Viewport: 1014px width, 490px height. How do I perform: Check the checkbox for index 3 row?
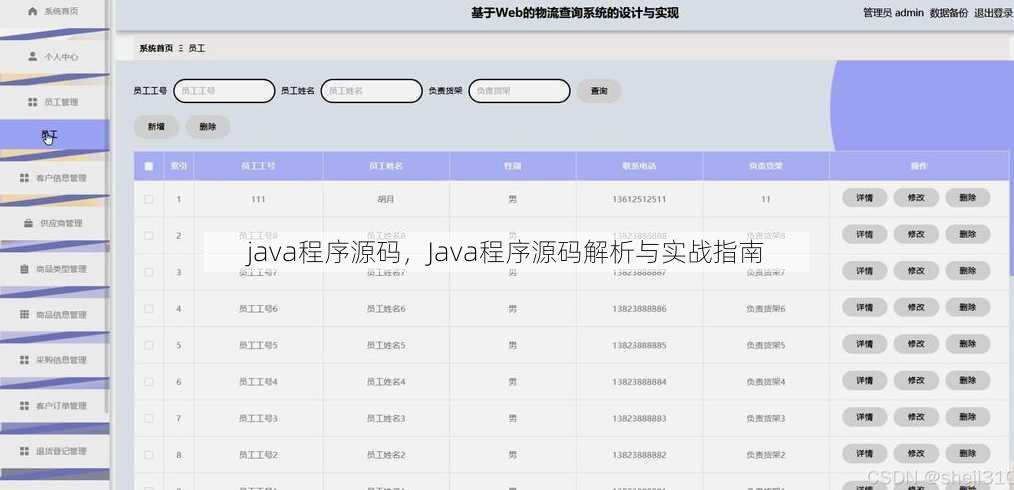point(149,272)
